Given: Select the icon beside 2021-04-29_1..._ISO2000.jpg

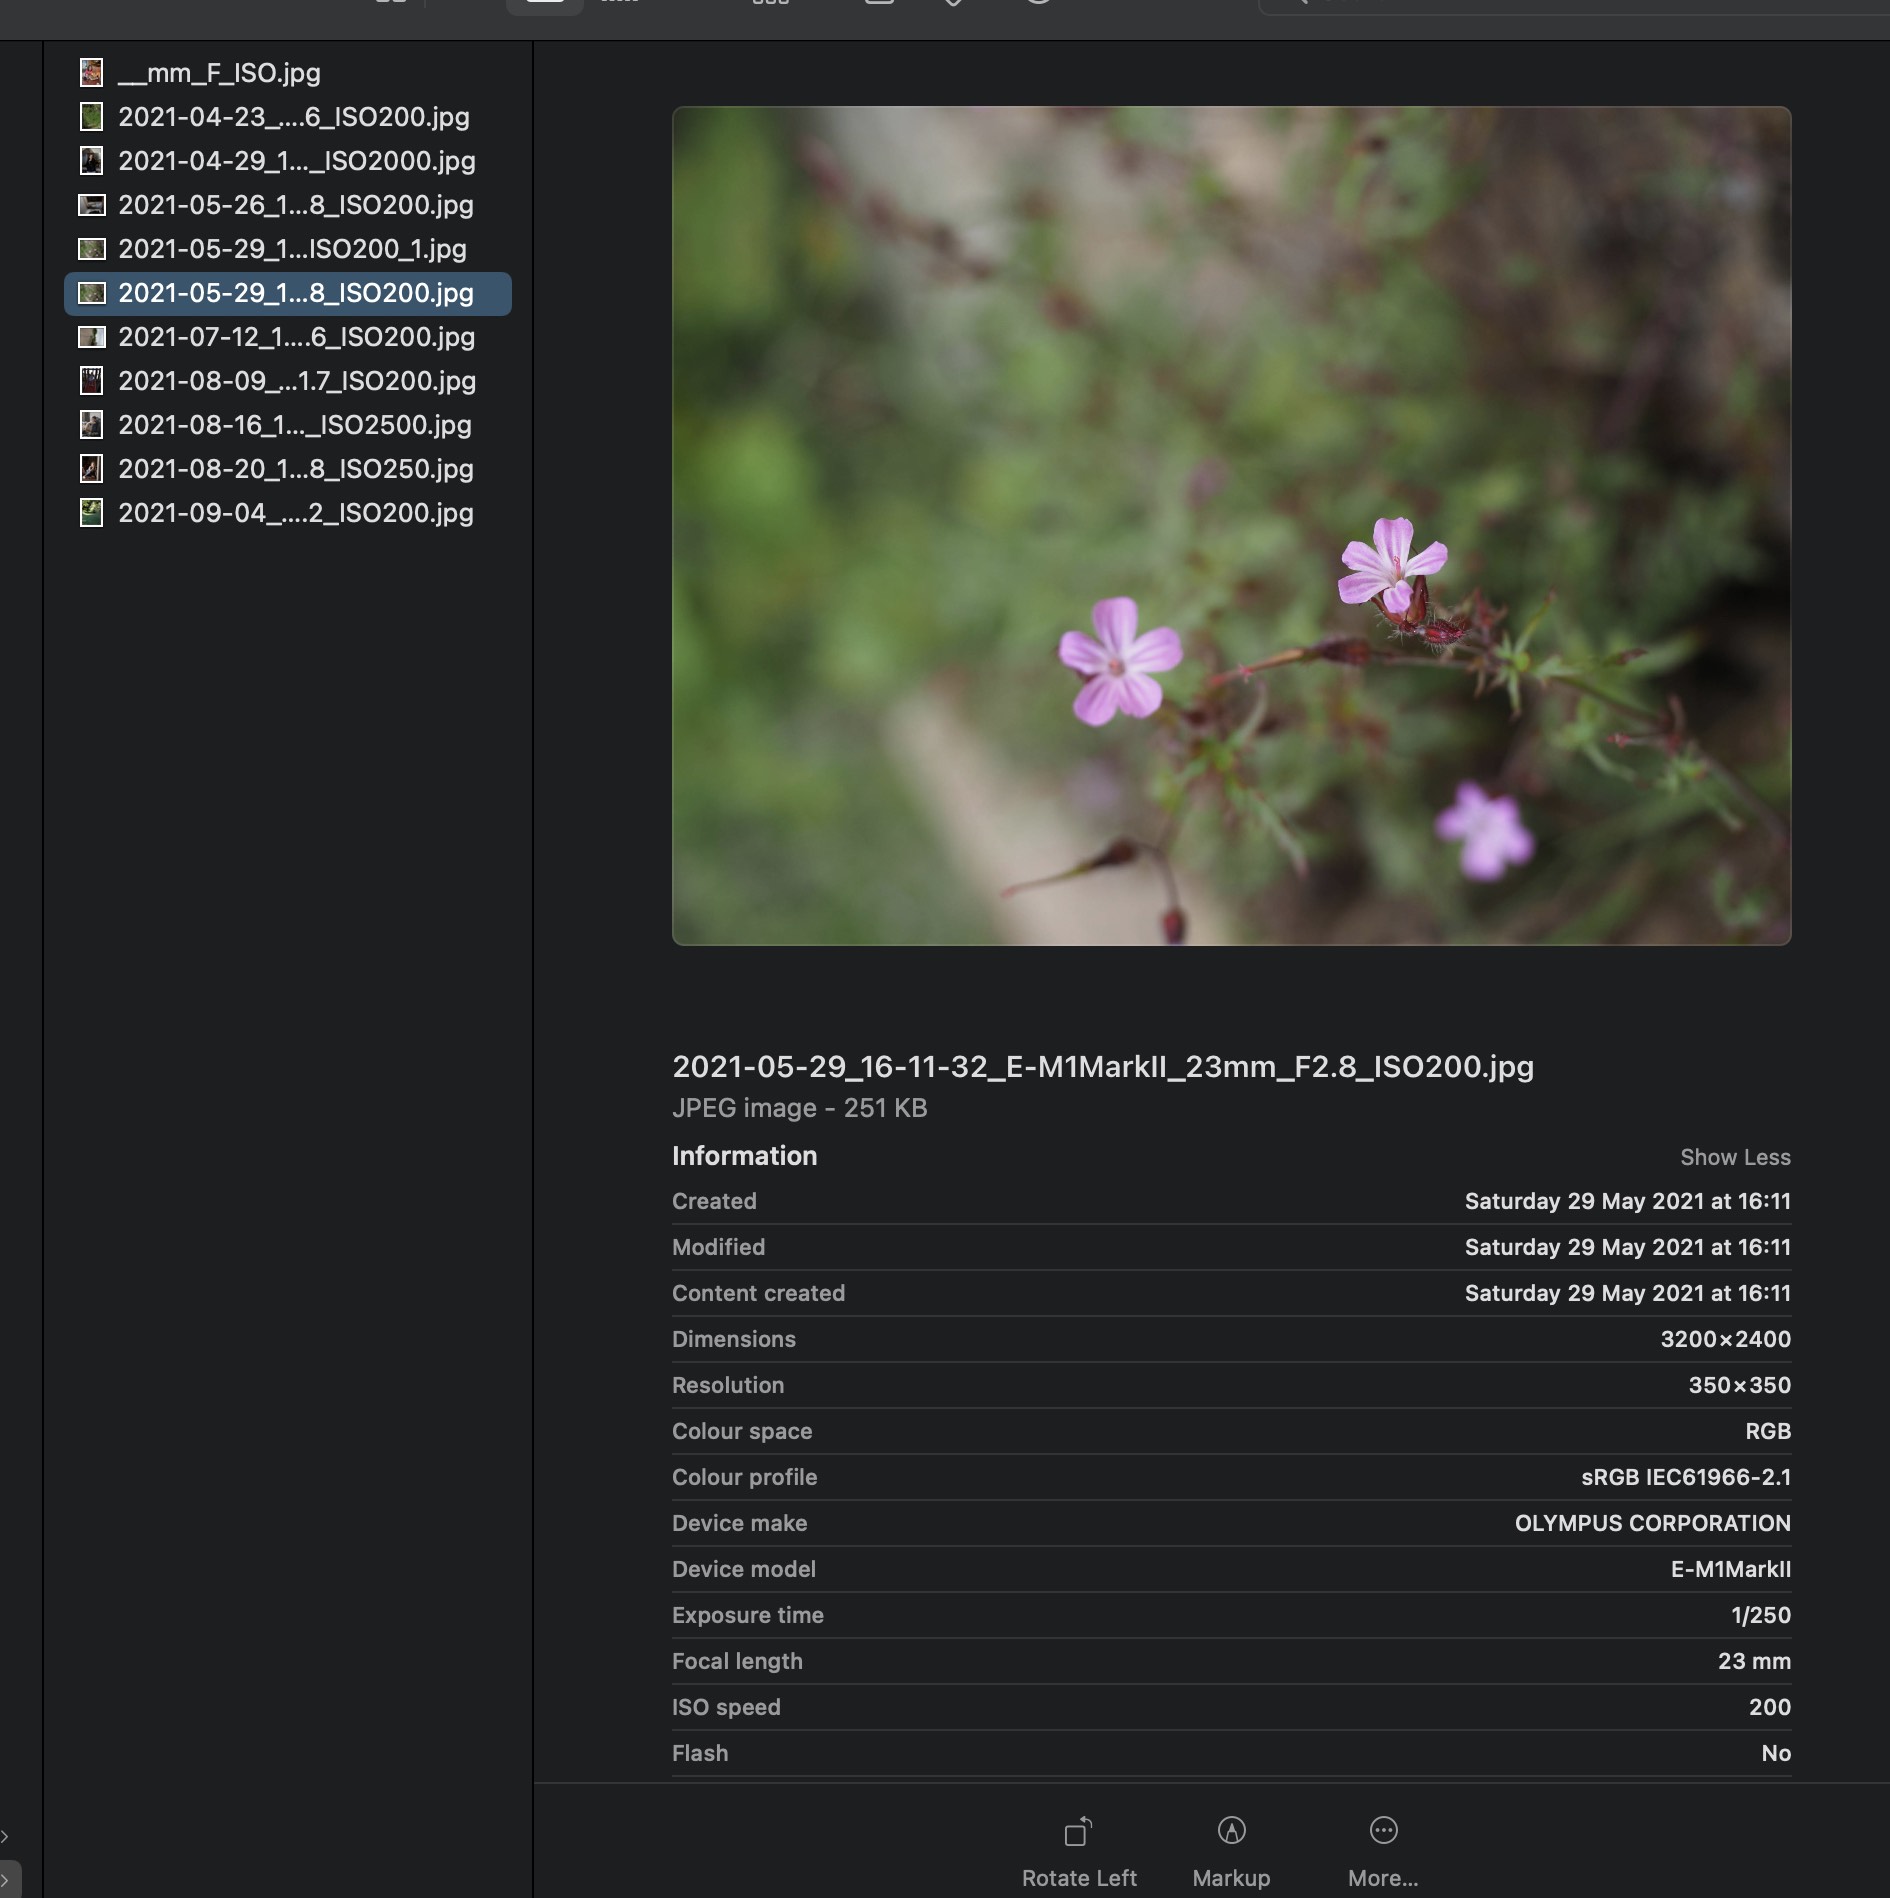Looking at the screenshot, I should (x=91, y=161).
